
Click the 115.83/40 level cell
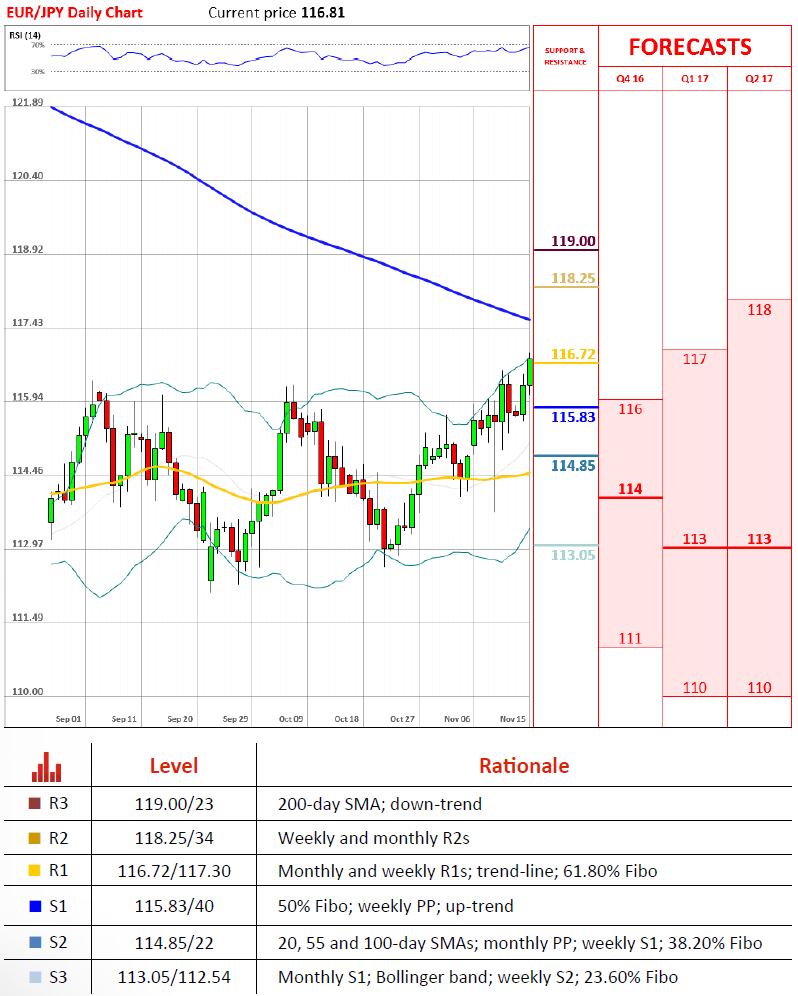pyautogui.click(x=174, y=906)
